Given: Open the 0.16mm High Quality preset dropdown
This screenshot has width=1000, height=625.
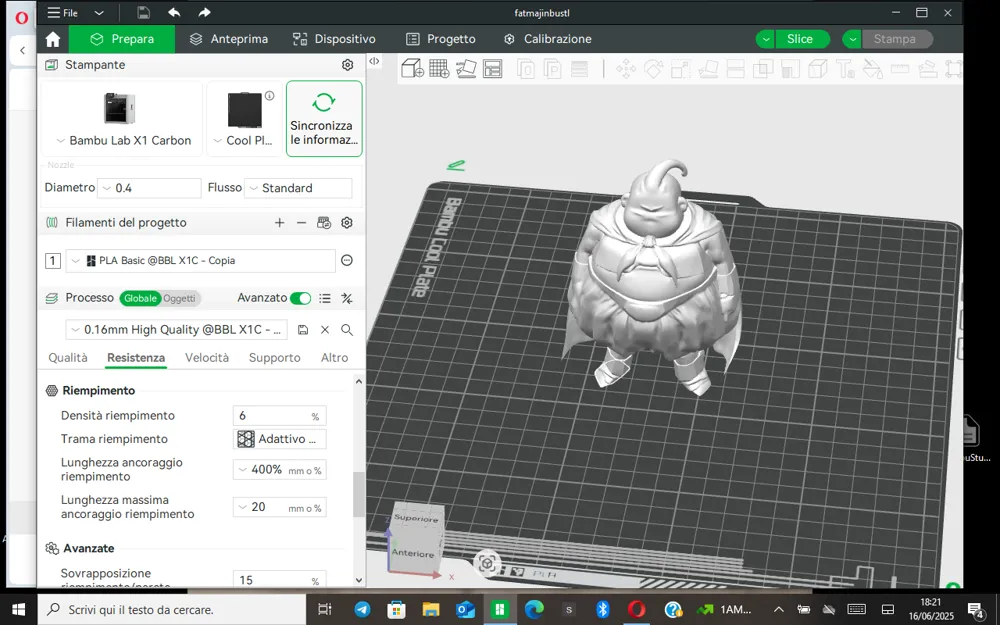Looking at the screenshot, I should (177, 330).
